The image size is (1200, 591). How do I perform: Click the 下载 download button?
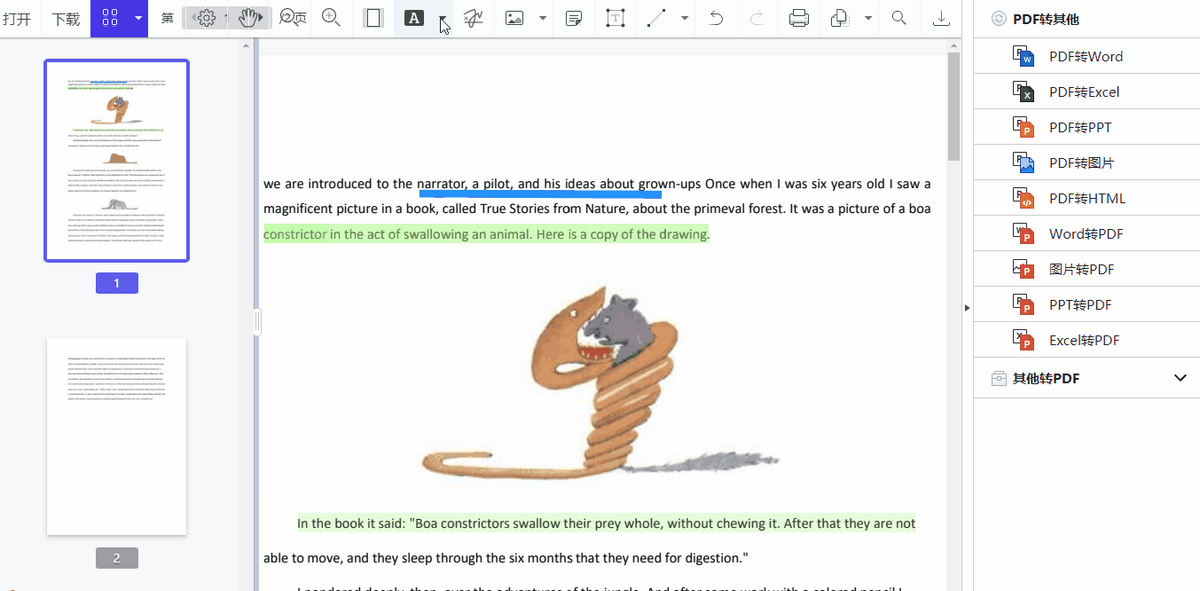coord(66,19)
